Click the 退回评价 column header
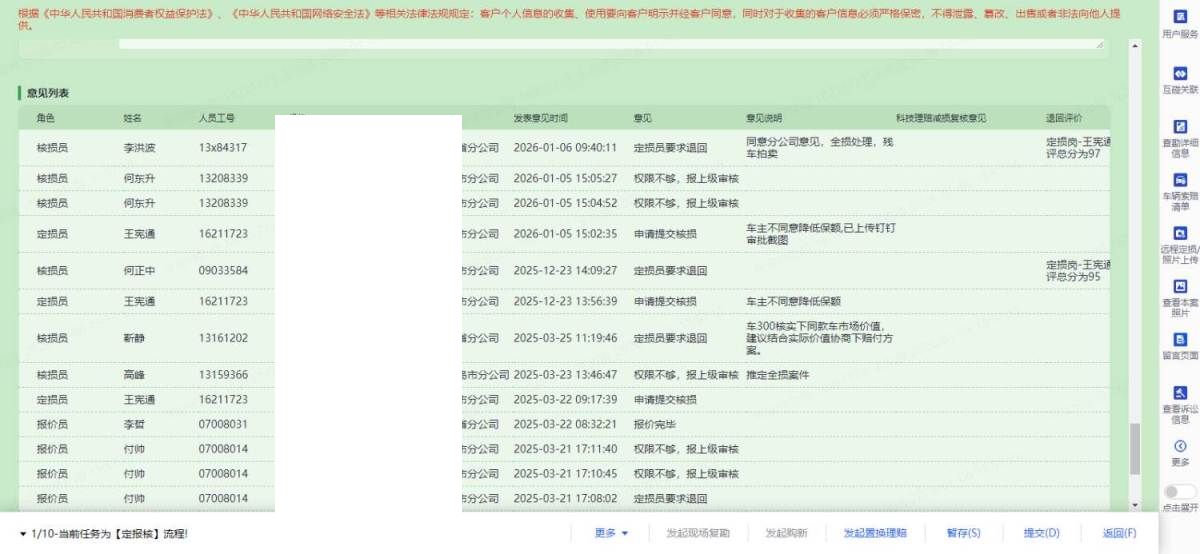1200x554 pixels. (1064, 118)
